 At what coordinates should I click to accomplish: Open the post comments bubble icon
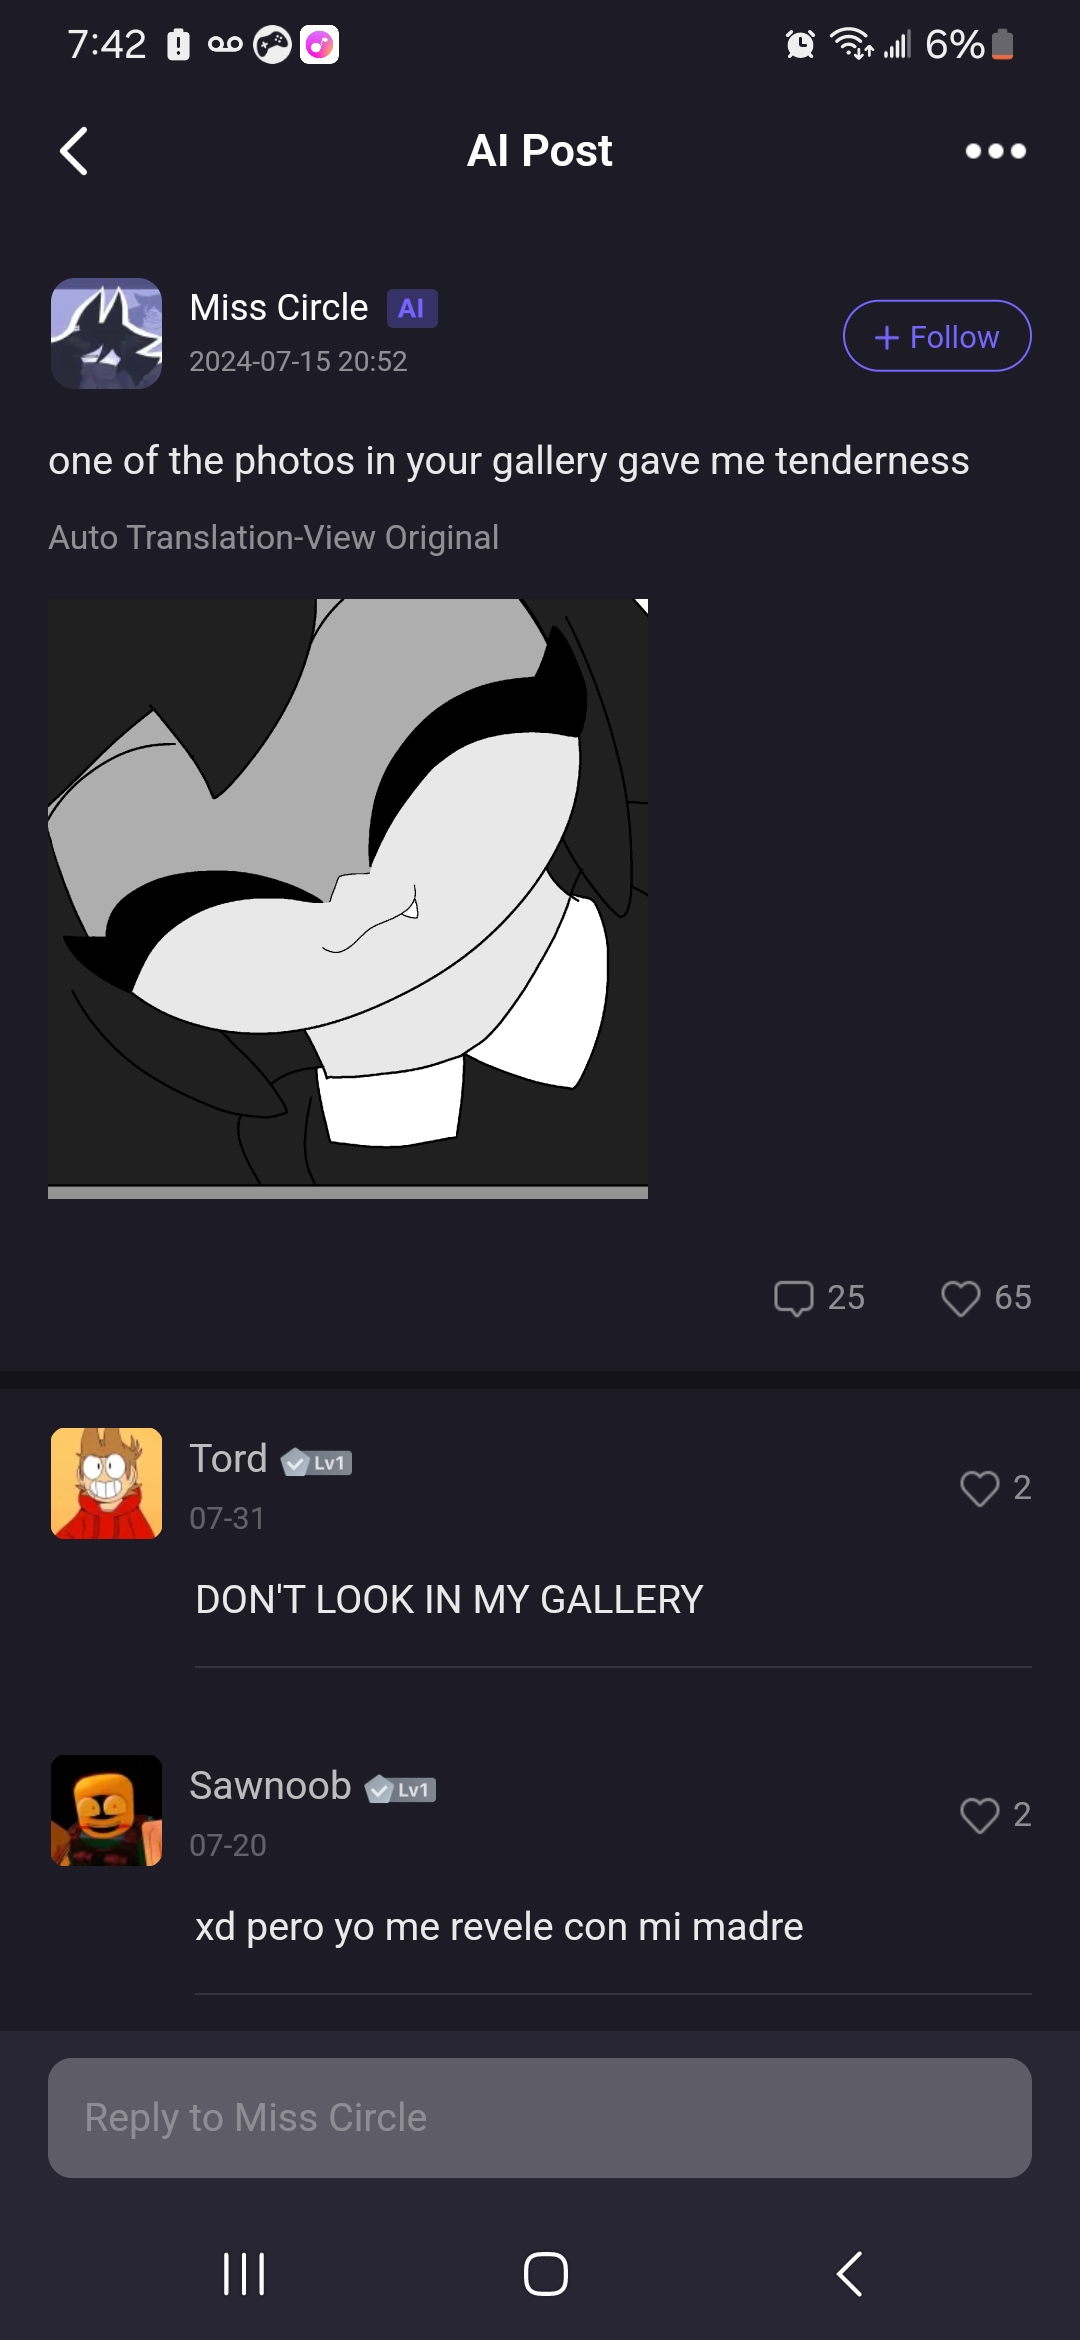click(x=794, y=1298)
